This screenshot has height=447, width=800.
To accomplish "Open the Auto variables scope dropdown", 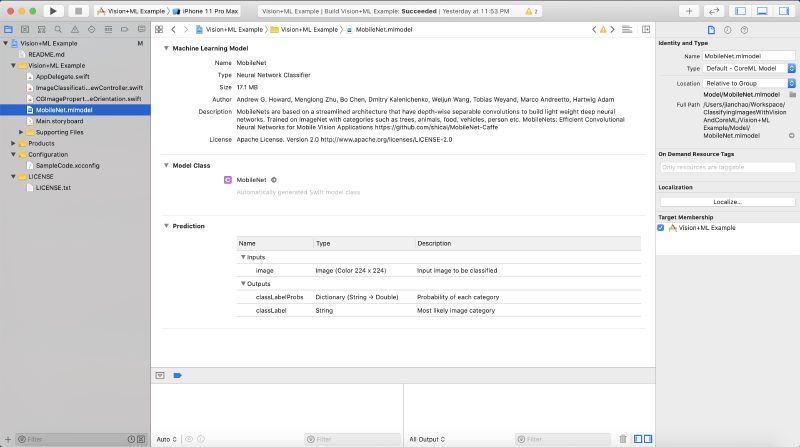I will pos(166,439).
